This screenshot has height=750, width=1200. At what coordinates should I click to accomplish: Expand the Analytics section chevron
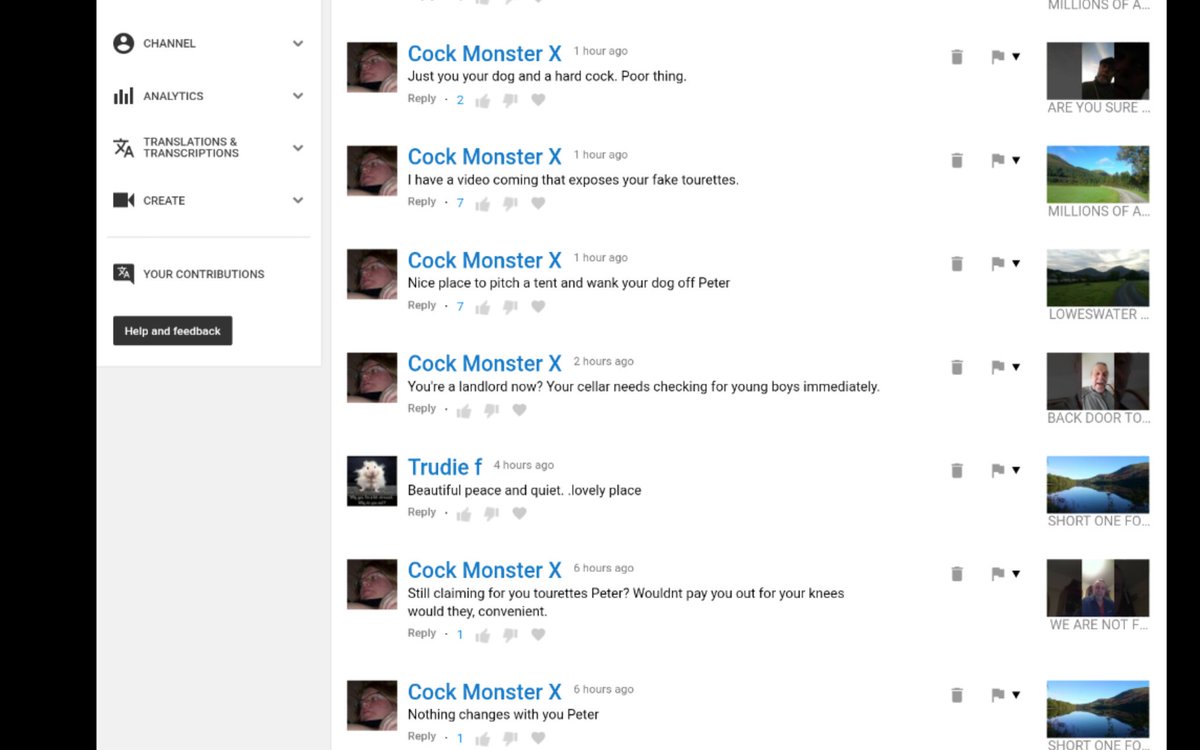[298, 96]
